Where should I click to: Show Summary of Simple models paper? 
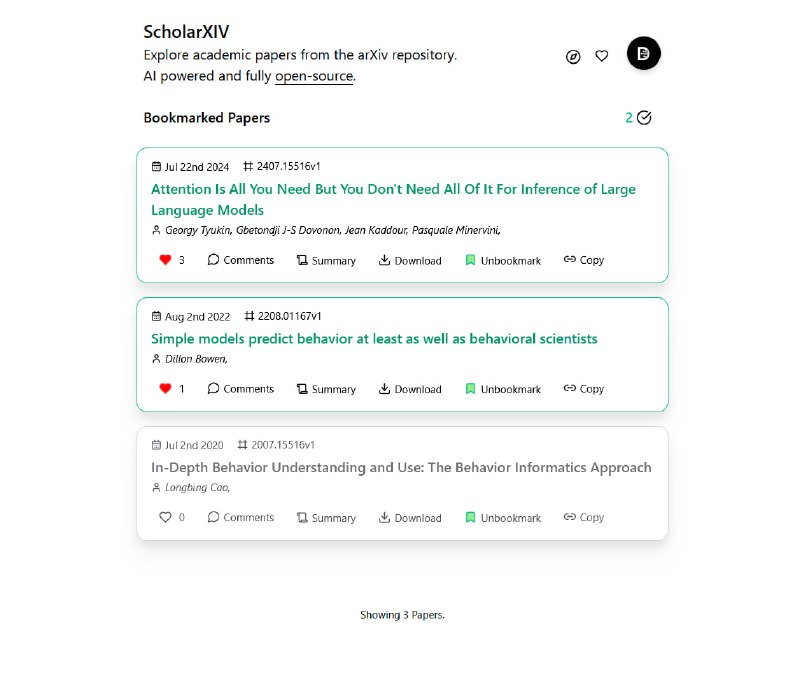pos(327,389)
